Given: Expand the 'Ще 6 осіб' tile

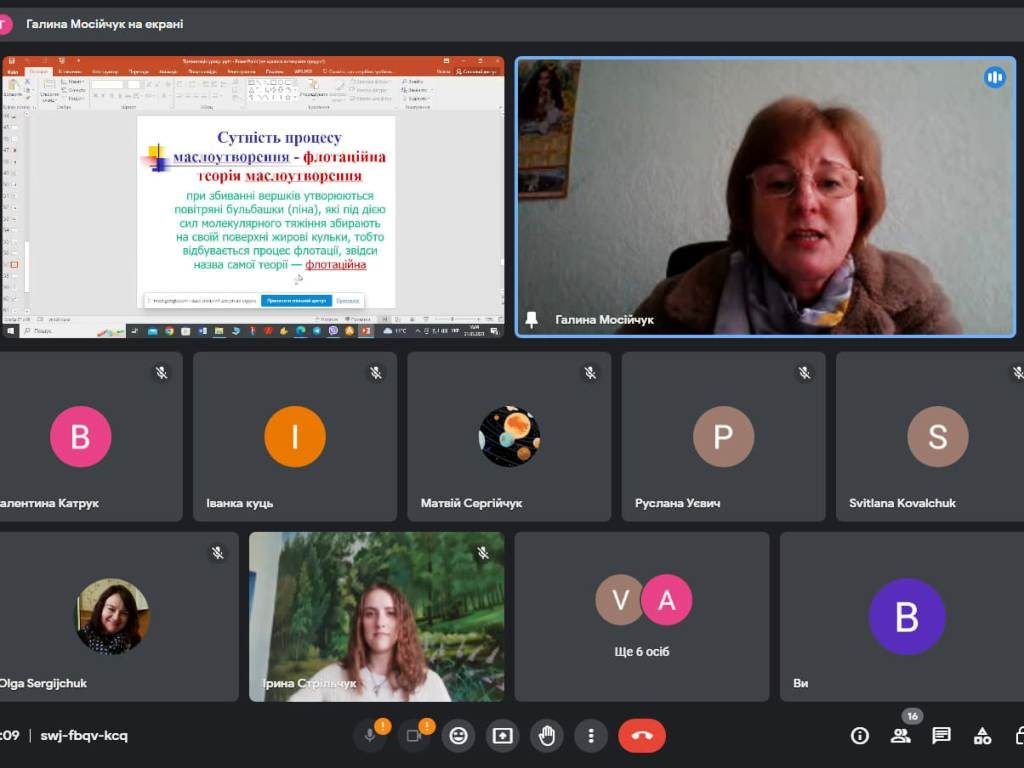Looking at the screenshot, I should [x=642, y=617].
